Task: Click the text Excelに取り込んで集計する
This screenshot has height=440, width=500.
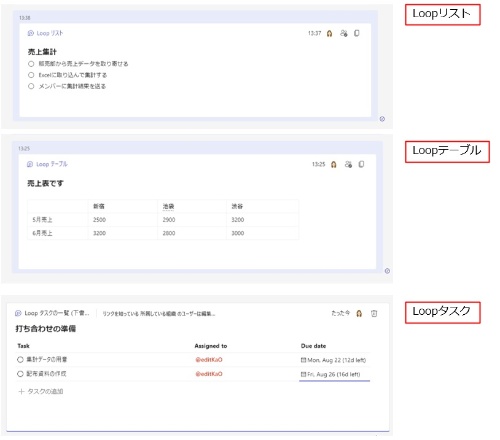Action: click(73, 75)
